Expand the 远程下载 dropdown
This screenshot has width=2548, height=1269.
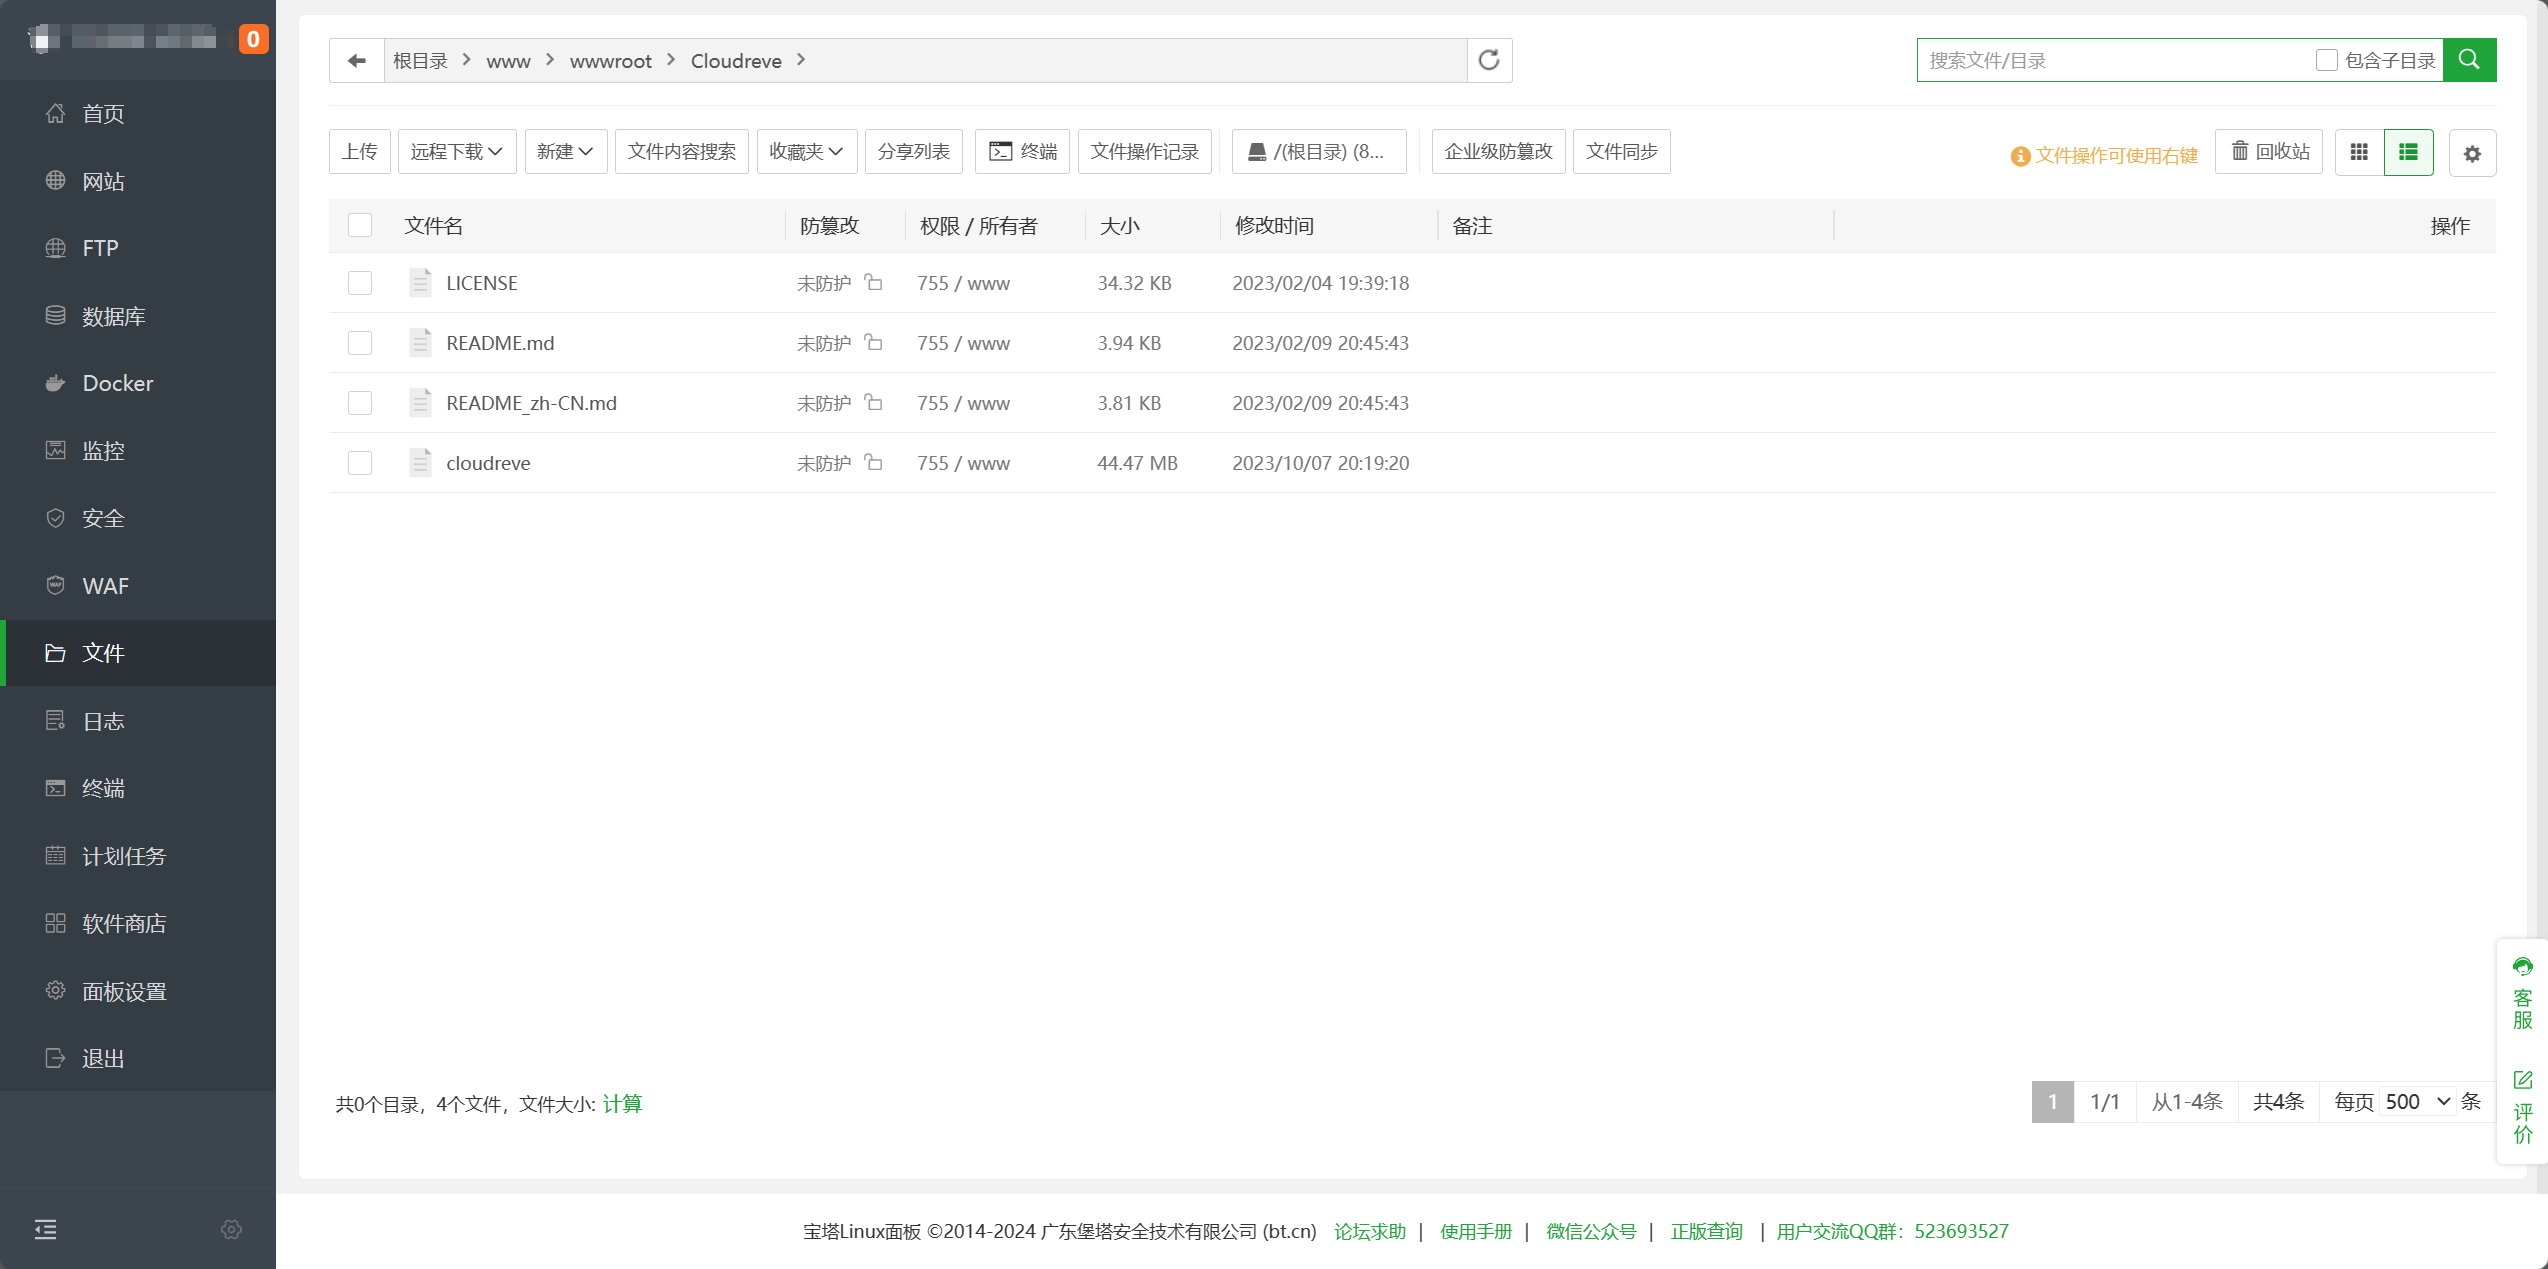pyautogui.click(x=456, y=151)
